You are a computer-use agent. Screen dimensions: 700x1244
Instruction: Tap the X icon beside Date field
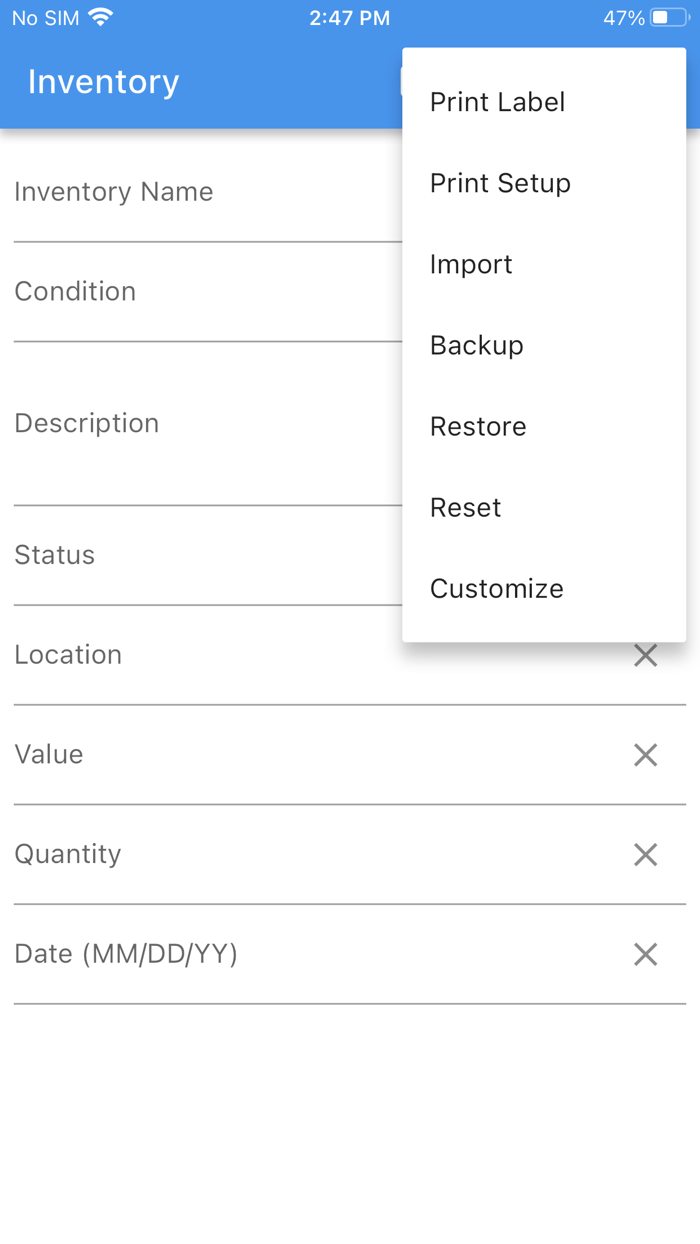tap(645, 955)
